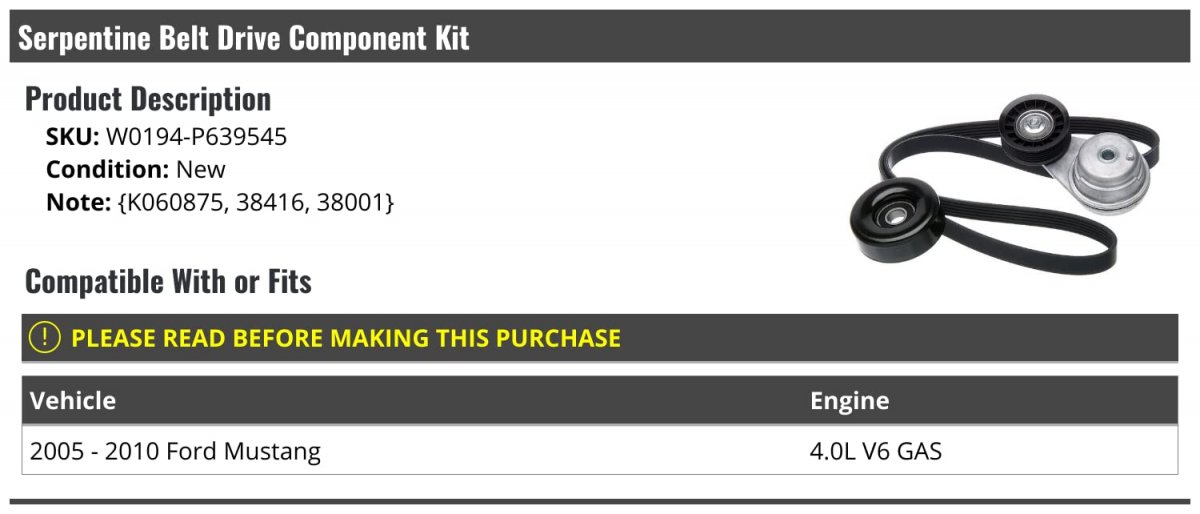Select SKU number W0194-P639545

pos(196,137)
